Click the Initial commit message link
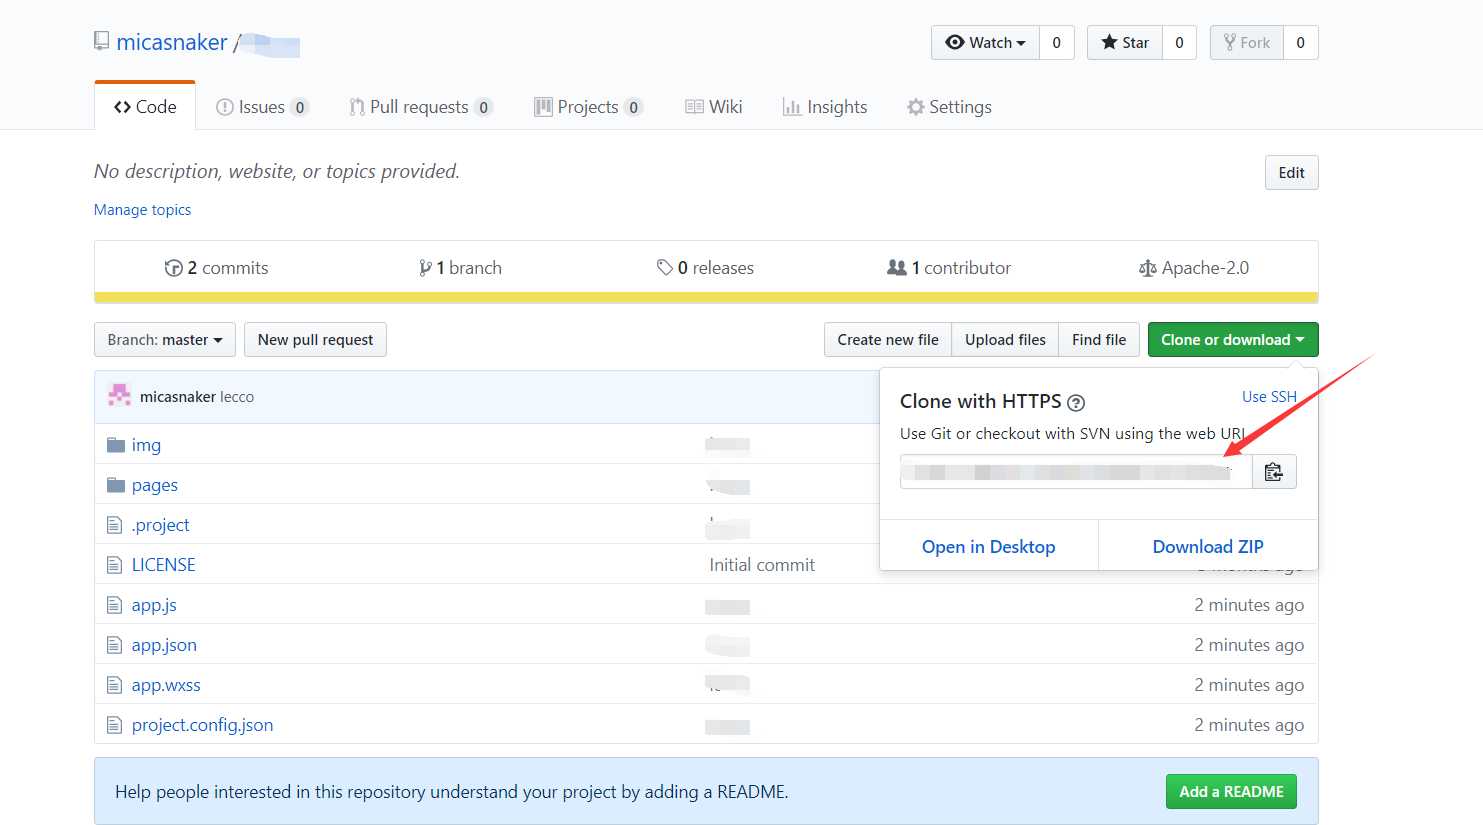The image size is (1483, 825). [762, 565]
